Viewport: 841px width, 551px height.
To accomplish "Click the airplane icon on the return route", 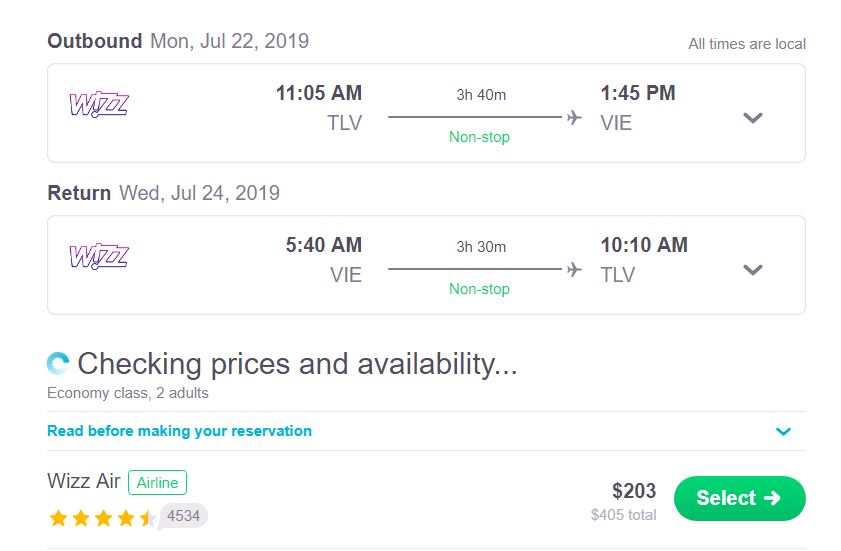I will click(574, 270).
